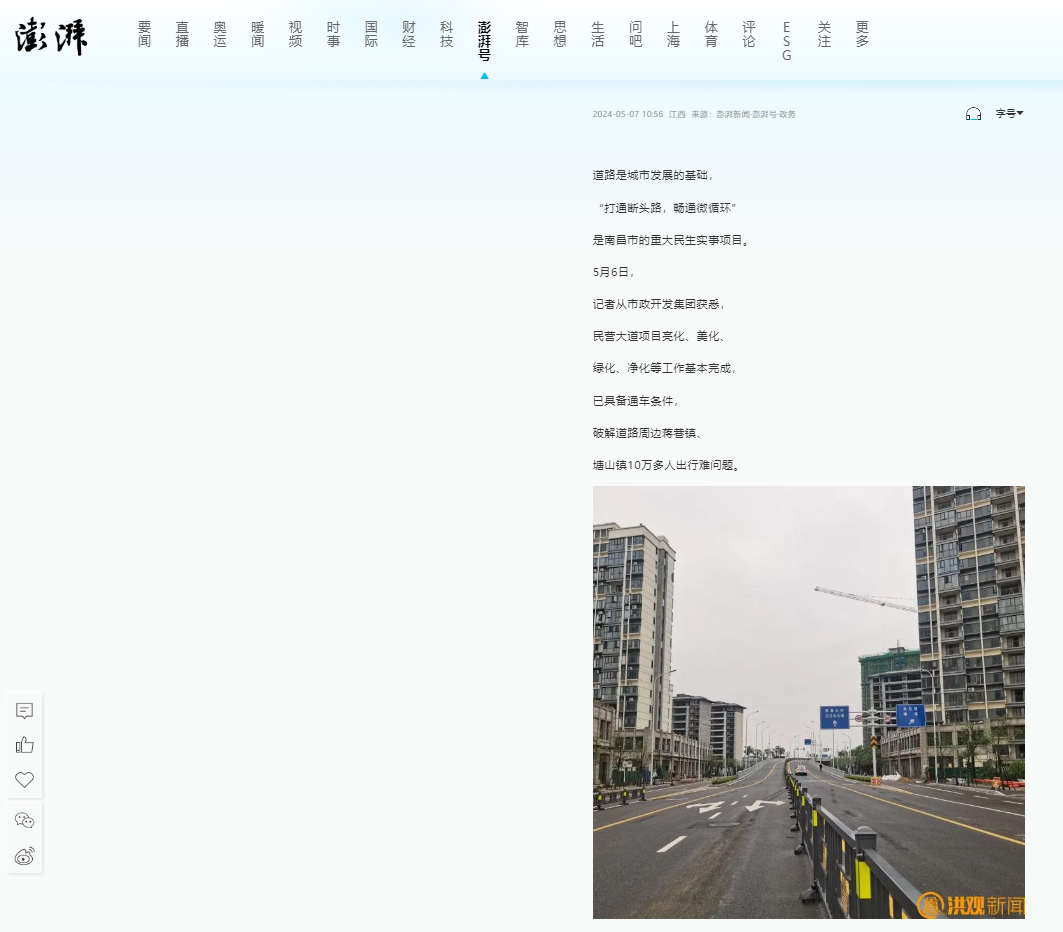Open the comment icon in left sidebar
Image resolution: width=1063 pixels, height=932 pixels.
(25, 711)
